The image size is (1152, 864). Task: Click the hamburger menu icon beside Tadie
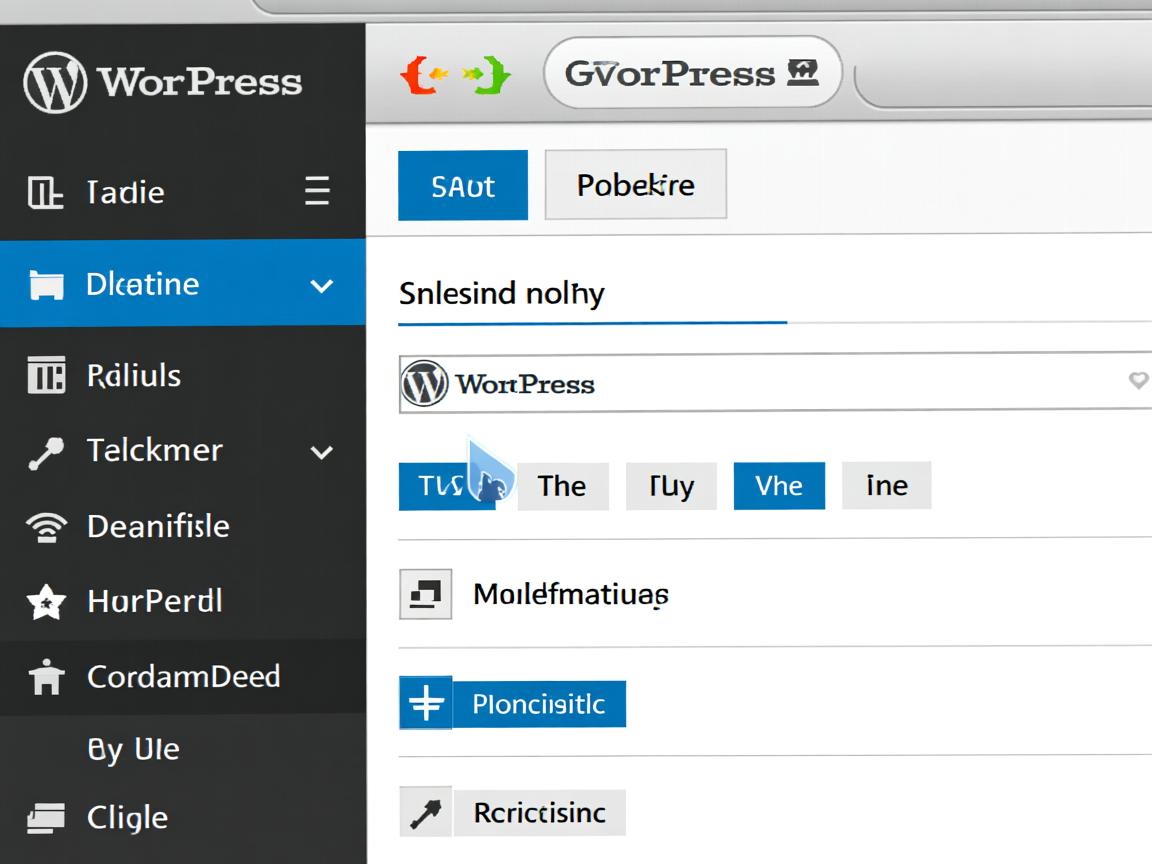click(317, 190)
